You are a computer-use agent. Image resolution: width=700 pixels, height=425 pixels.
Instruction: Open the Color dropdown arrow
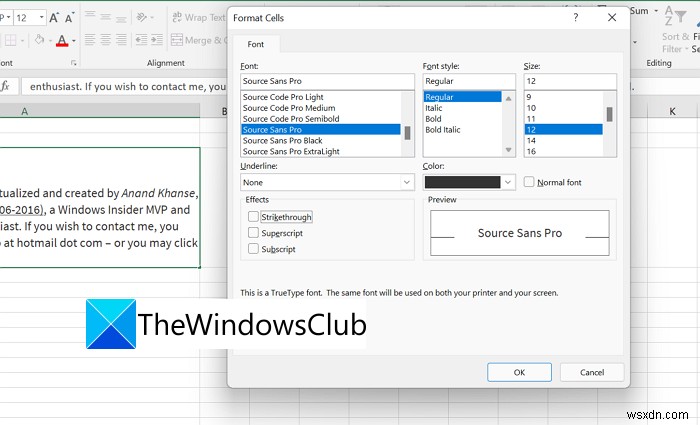click(x=508, y=182)
